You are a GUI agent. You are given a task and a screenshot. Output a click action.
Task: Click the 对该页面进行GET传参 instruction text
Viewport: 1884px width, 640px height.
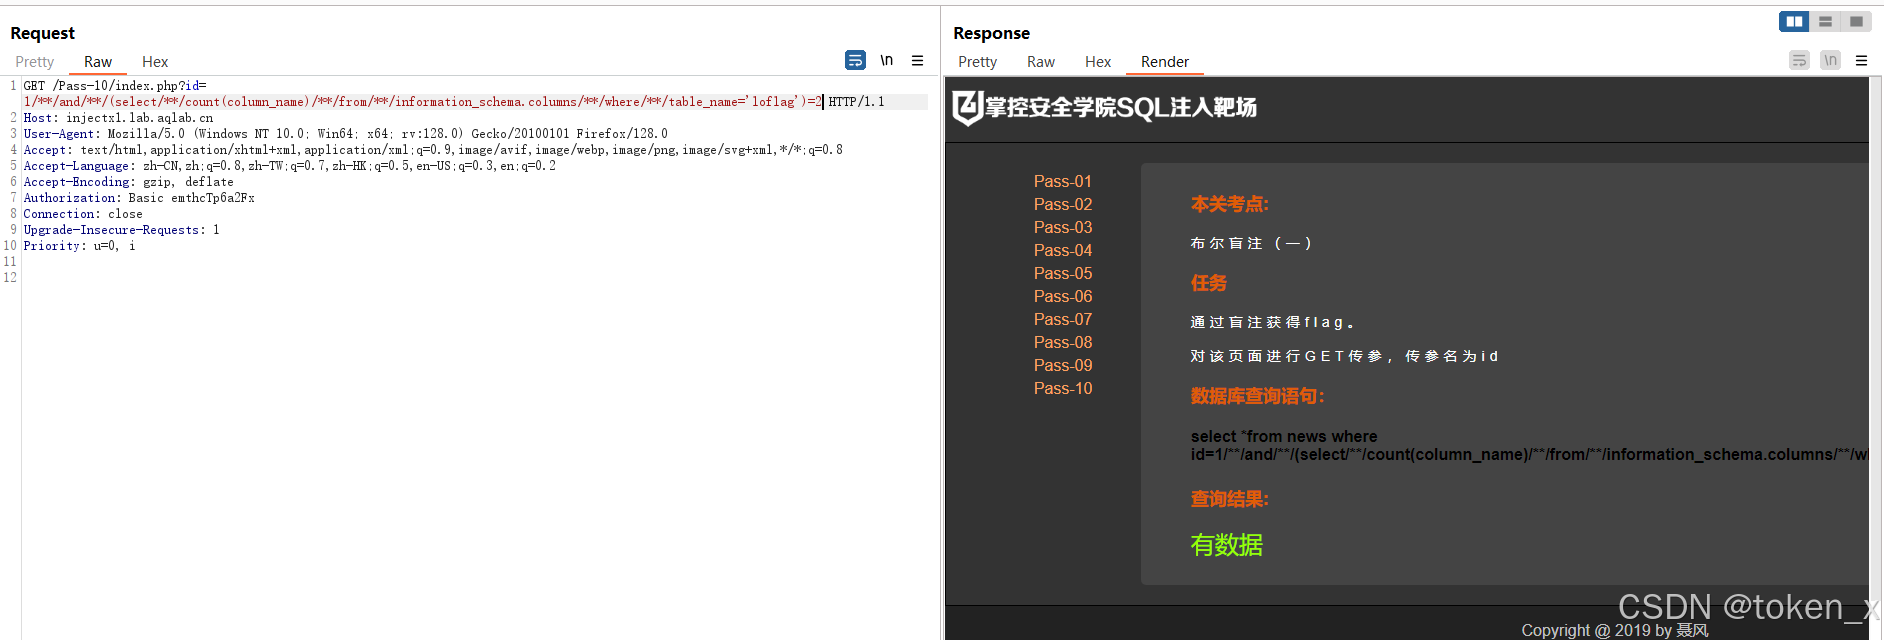pyautogui.click(x=1344, y=356)
